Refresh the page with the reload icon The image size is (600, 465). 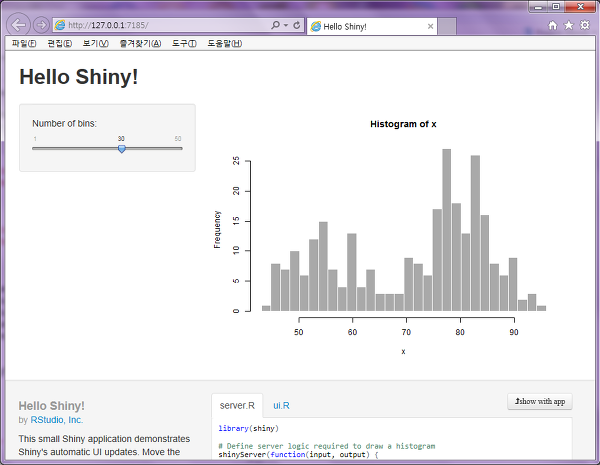pos(297,25)
